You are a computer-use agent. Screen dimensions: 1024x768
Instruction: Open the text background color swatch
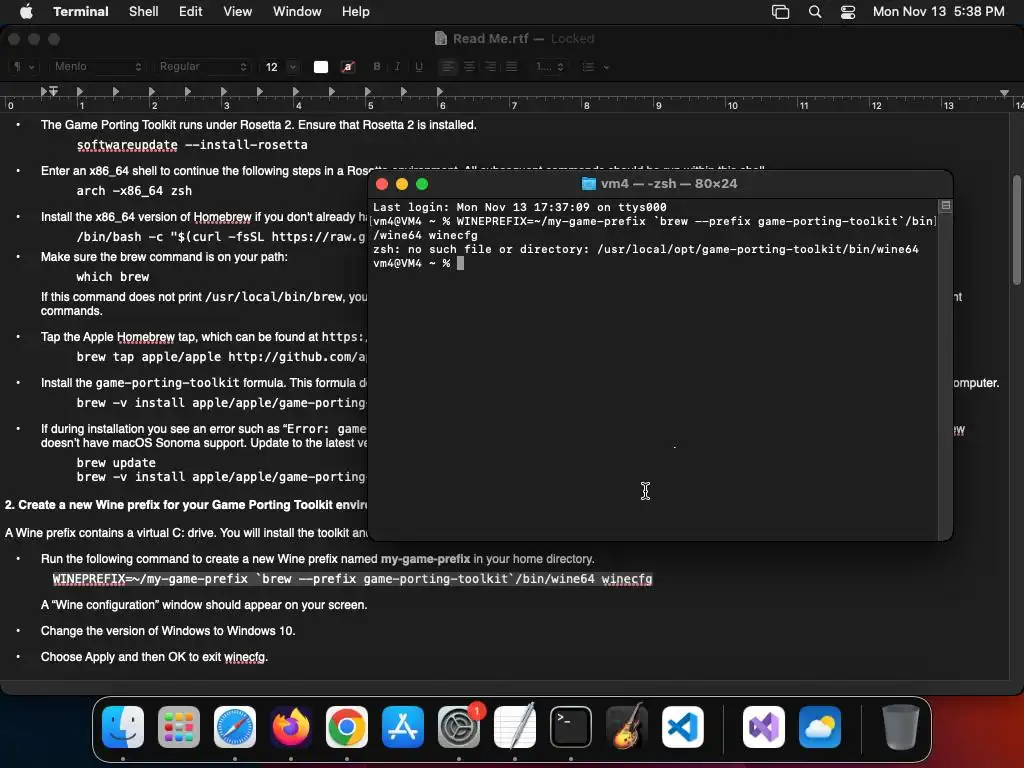click(x=348, y=67)
